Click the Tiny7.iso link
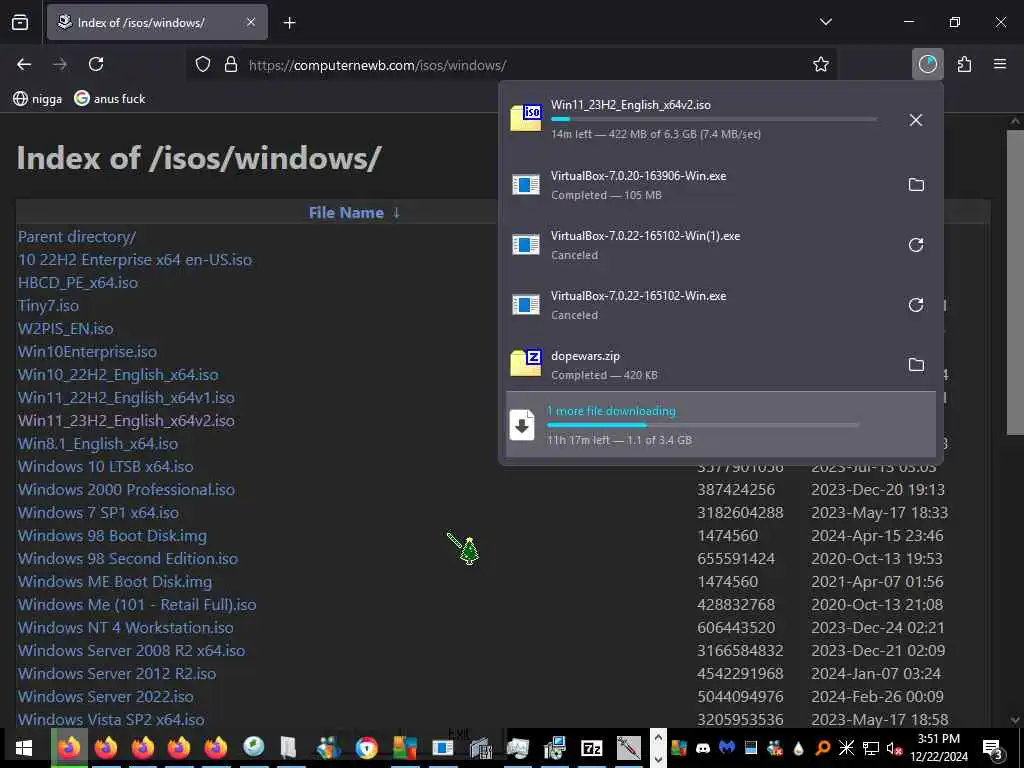The width and height of the screenshot is (1024, 768). (x=48, y=306)
